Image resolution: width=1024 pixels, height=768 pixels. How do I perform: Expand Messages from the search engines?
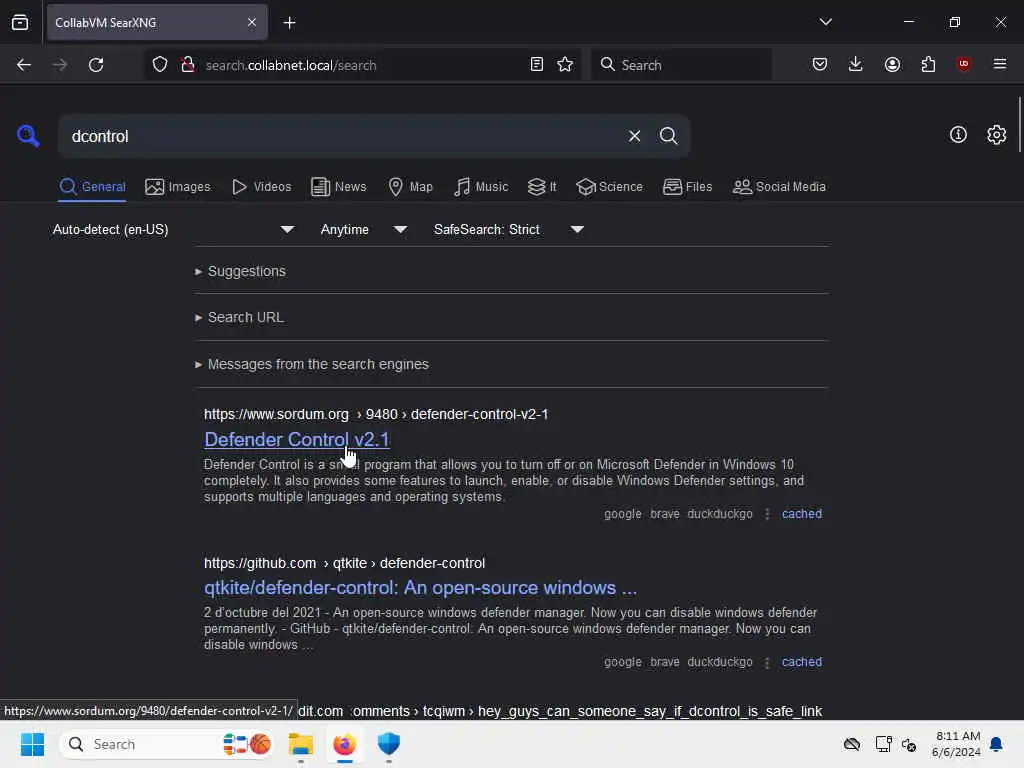tap(312, 364)
